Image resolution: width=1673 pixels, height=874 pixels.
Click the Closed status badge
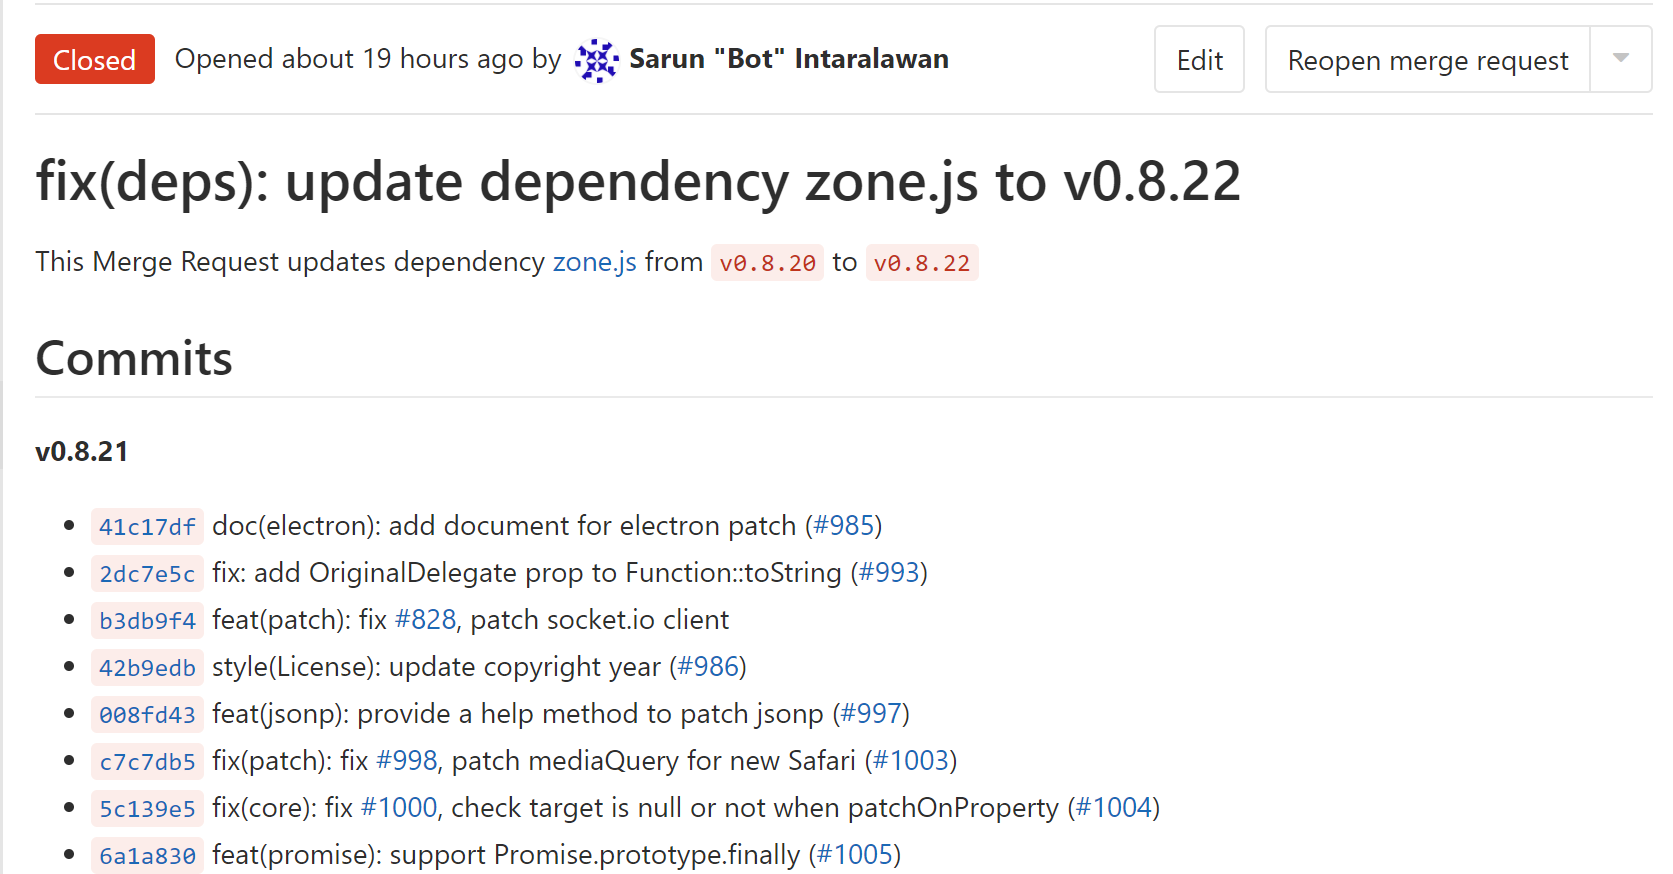(x=95, y=59)
